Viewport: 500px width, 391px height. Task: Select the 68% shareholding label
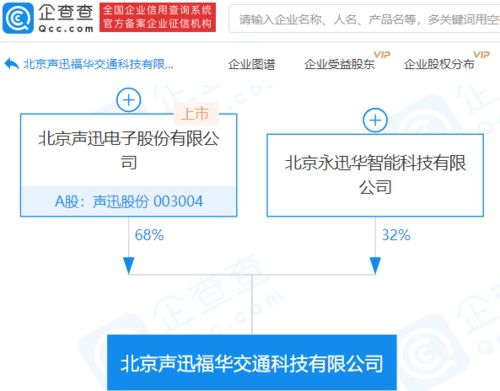149,235
